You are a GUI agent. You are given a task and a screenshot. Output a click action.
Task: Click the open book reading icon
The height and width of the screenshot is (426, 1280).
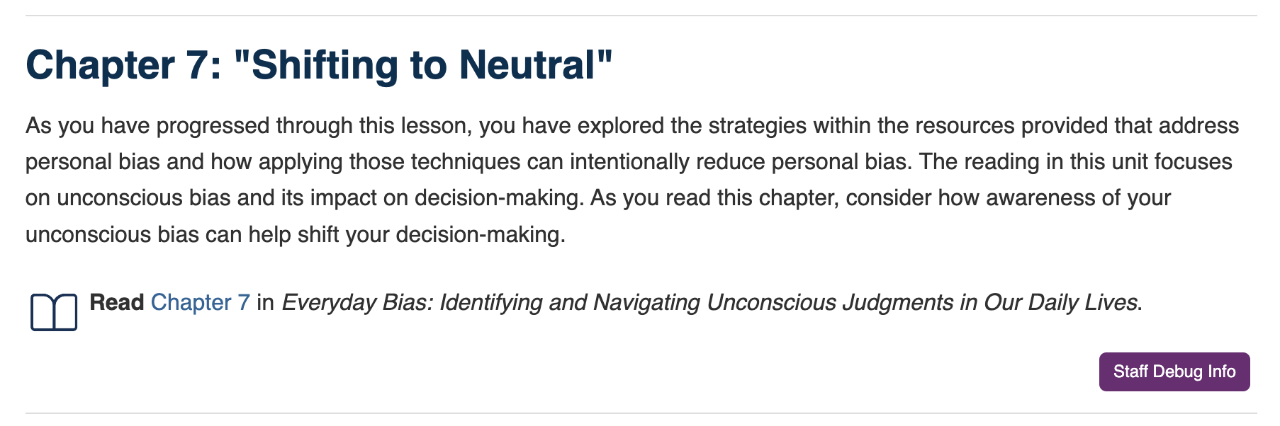click(54, 312)
